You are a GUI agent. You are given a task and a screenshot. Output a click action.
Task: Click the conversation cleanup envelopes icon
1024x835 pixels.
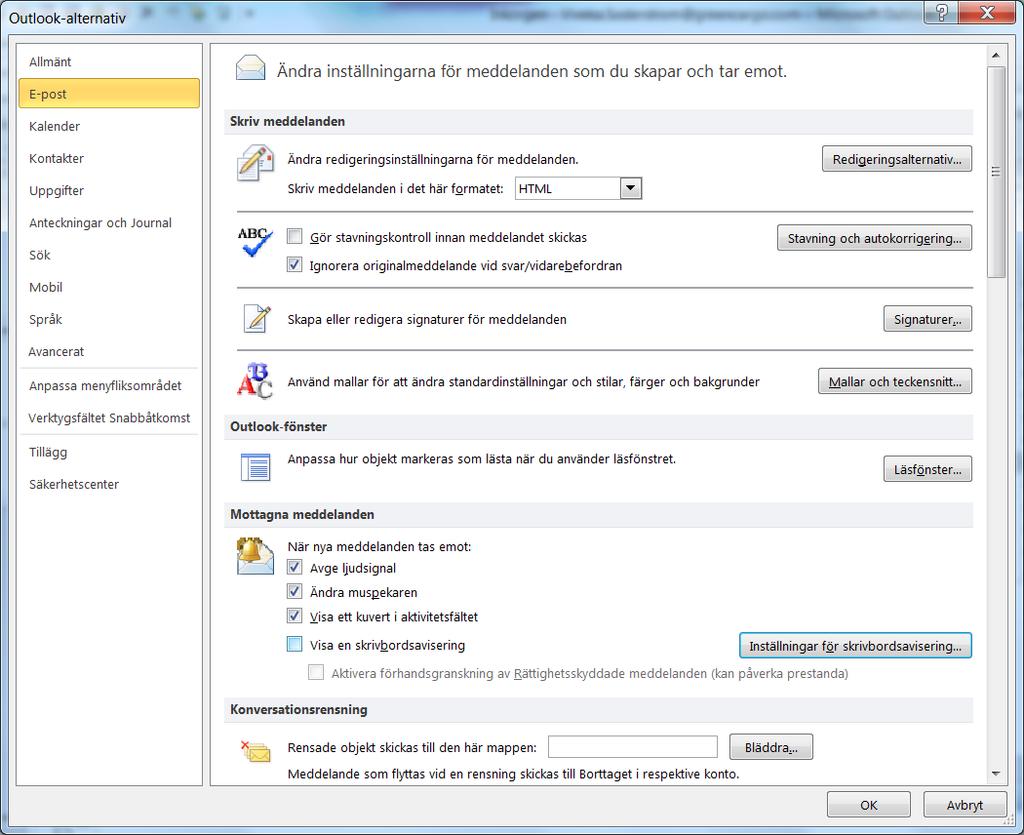point(255,751)
